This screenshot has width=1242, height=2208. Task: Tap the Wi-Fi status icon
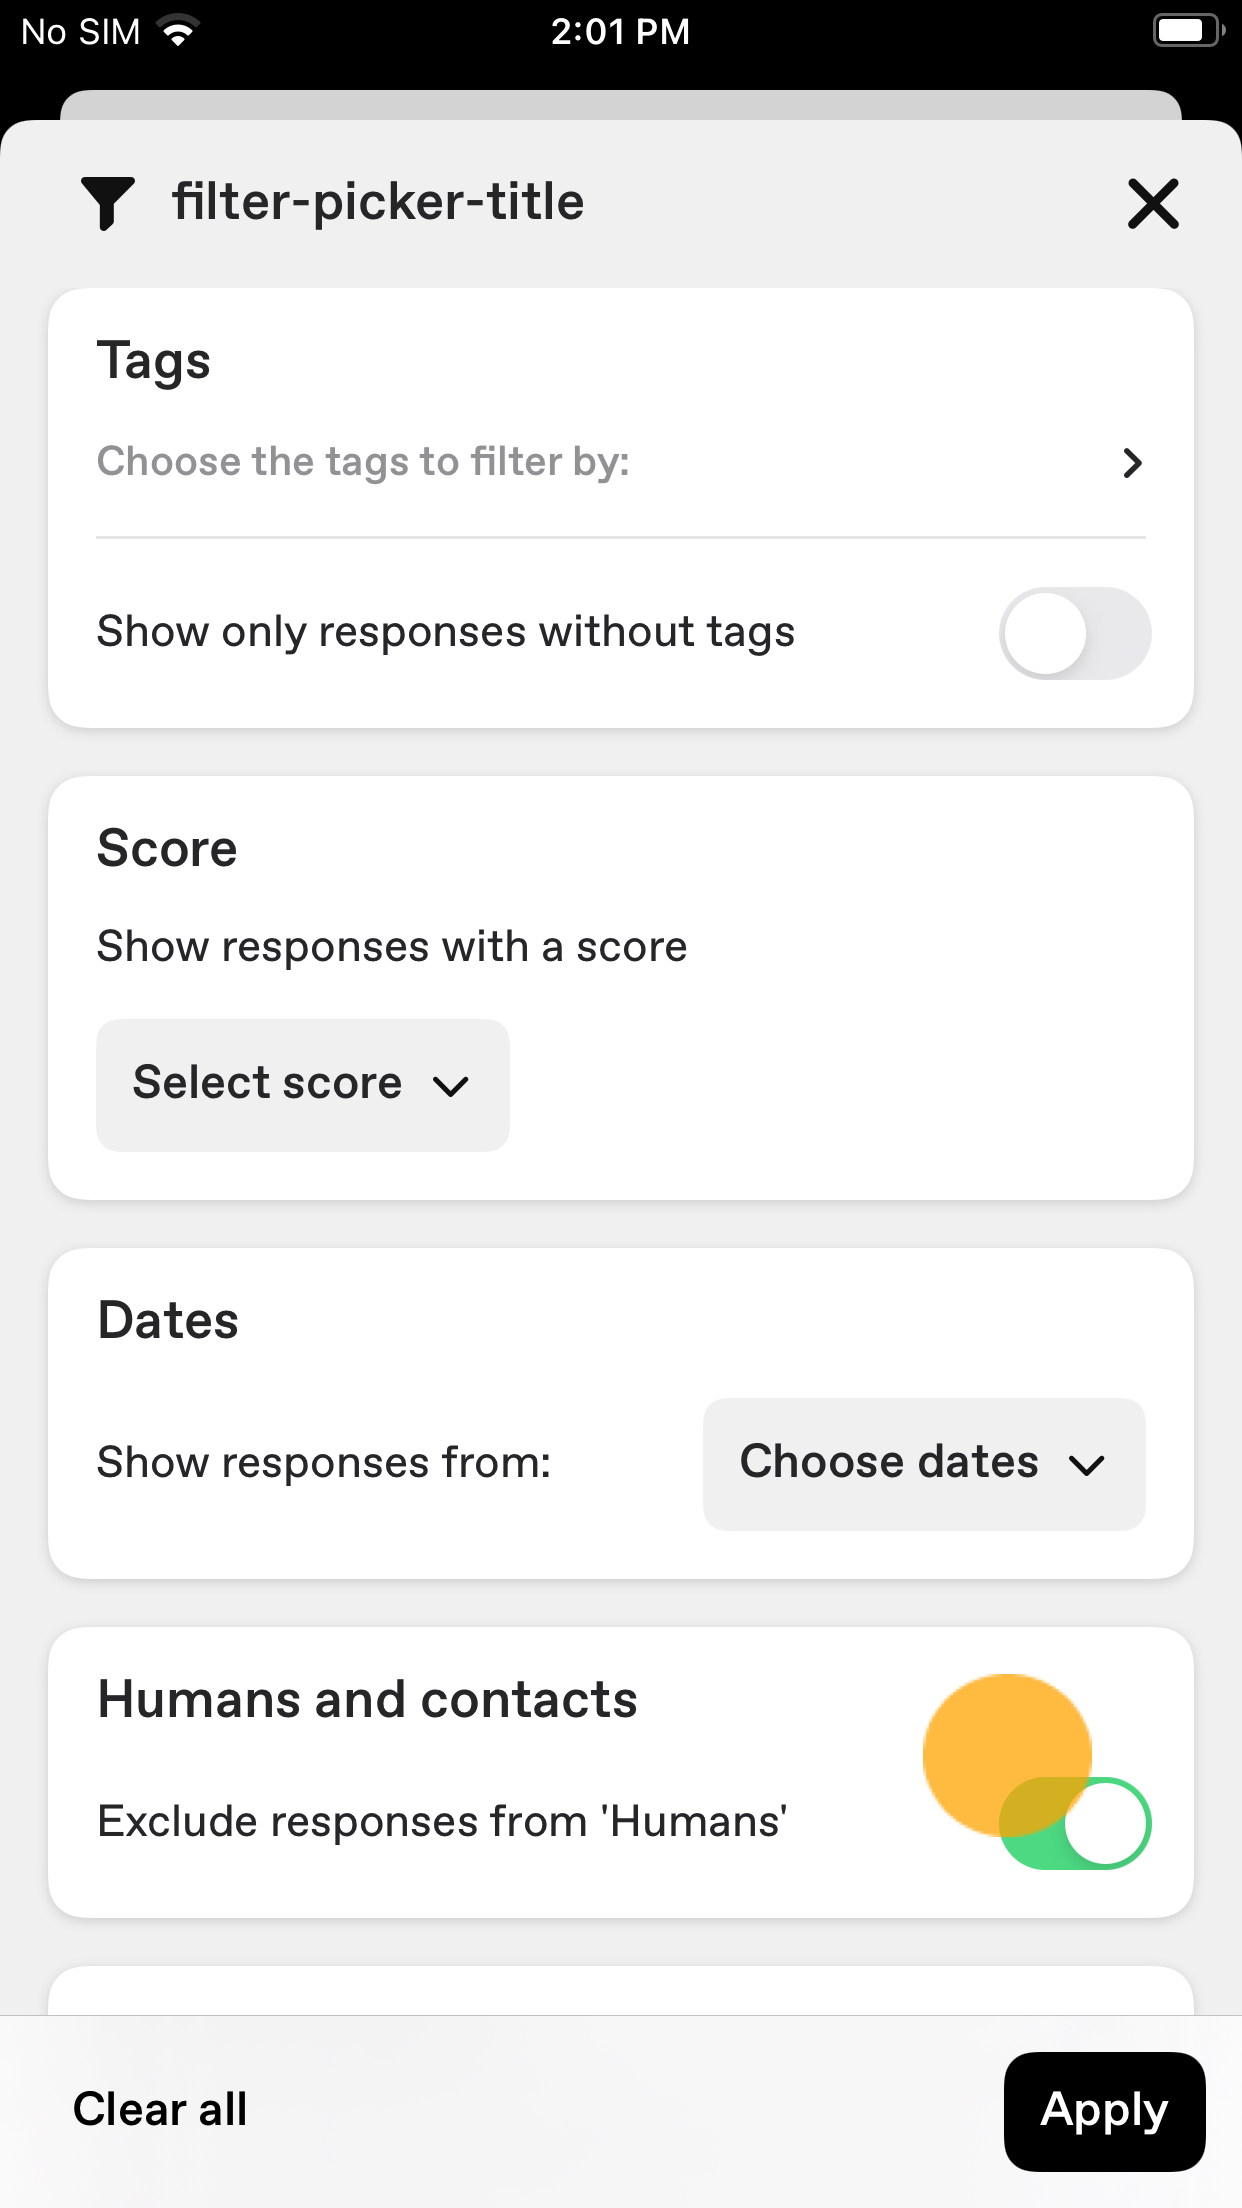point(178,32)
